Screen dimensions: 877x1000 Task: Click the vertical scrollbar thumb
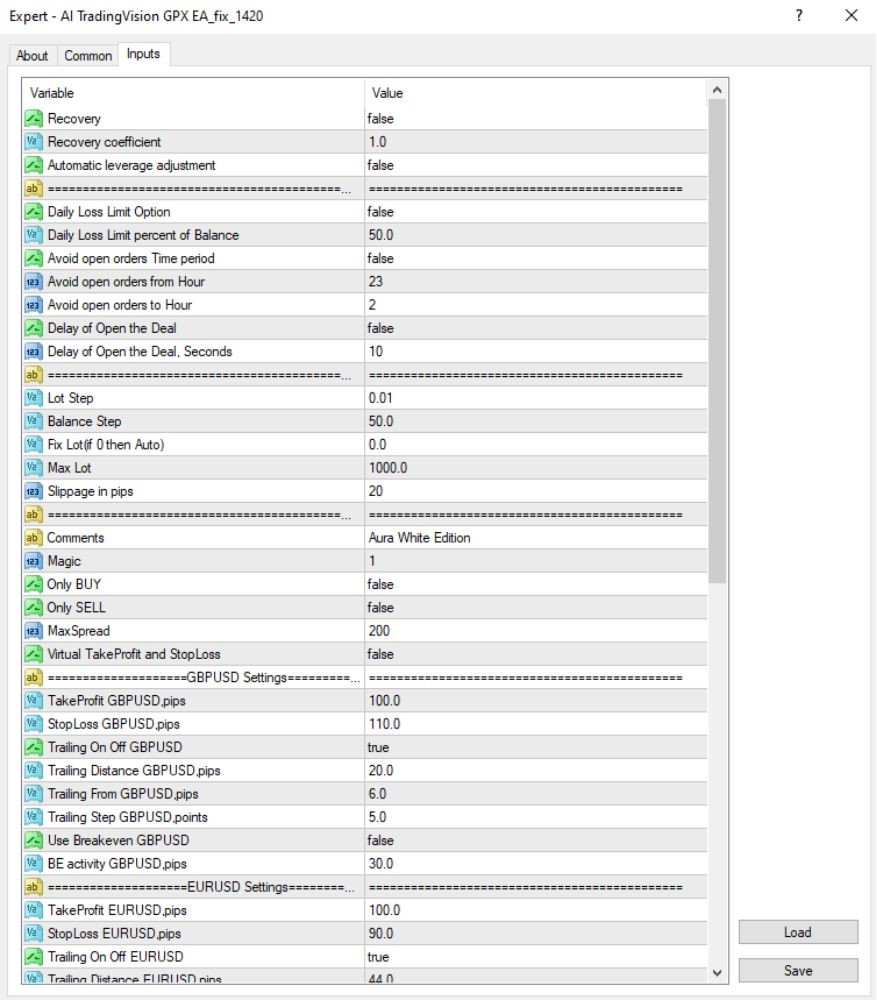[717, 341]
